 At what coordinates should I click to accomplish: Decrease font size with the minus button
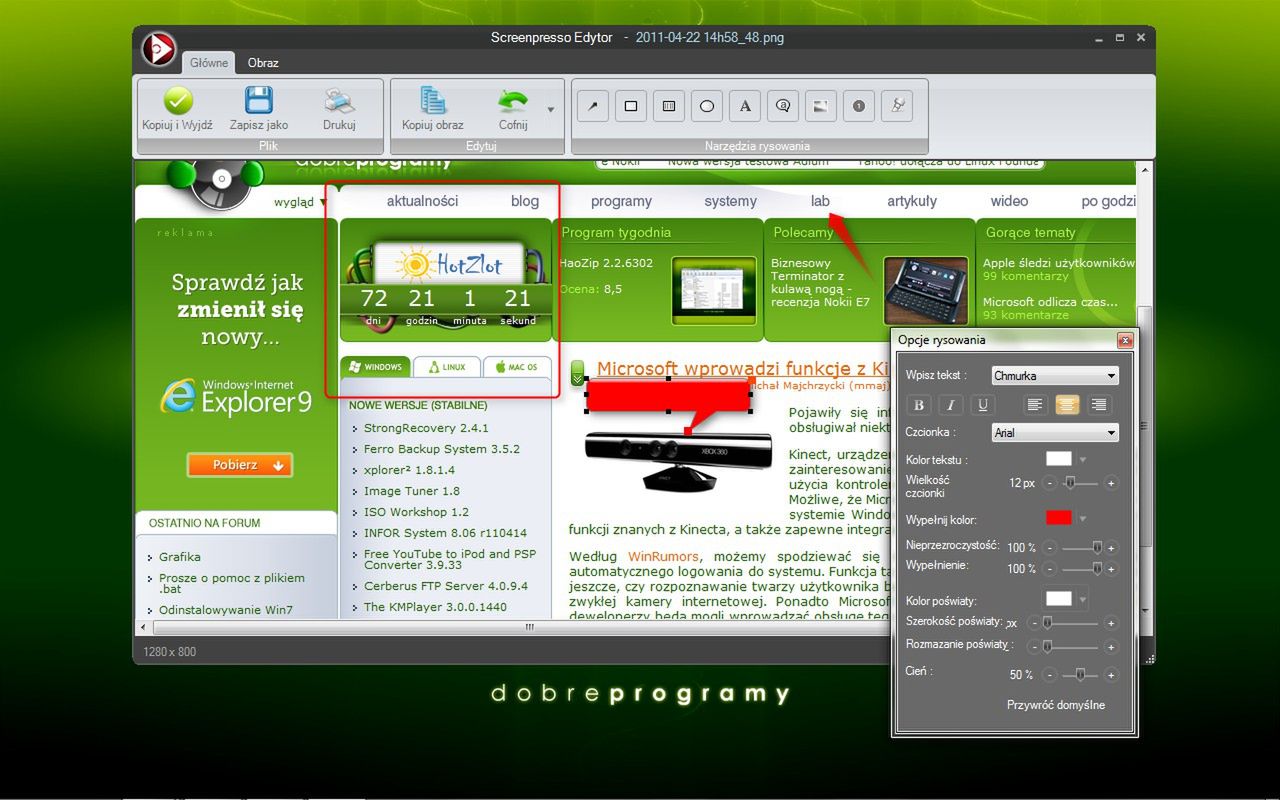coord(1049,483)
